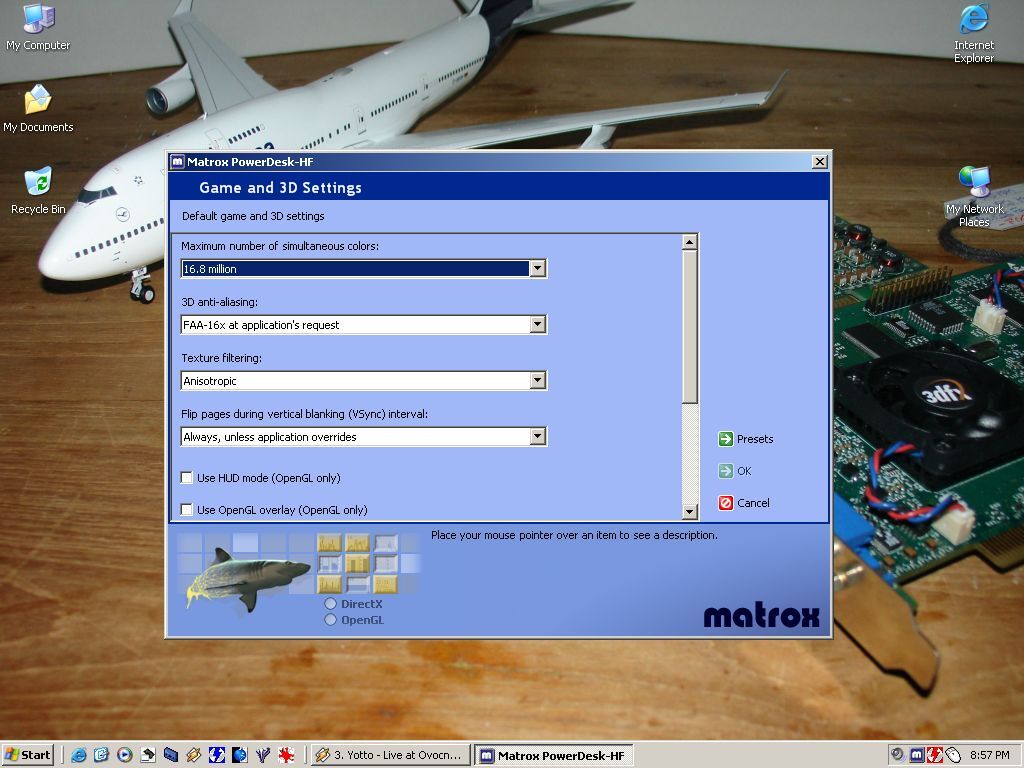Click the vertical scrollbar thumb
This screenshot has height=768, width=1024.
click(x=690, y=327)
